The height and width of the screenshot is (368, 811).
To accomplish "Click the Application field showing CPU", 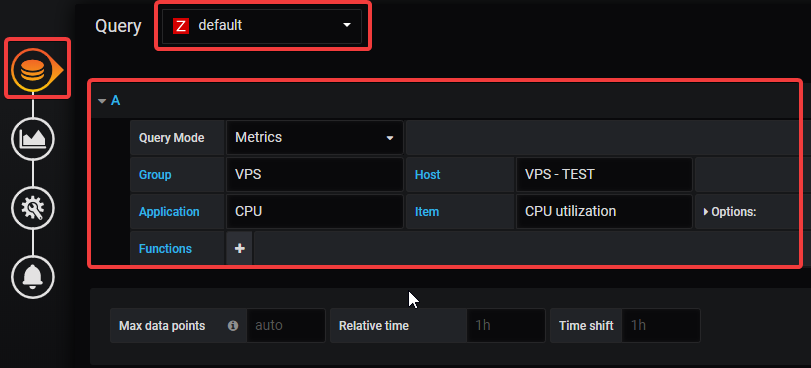I will click(314, 212).
